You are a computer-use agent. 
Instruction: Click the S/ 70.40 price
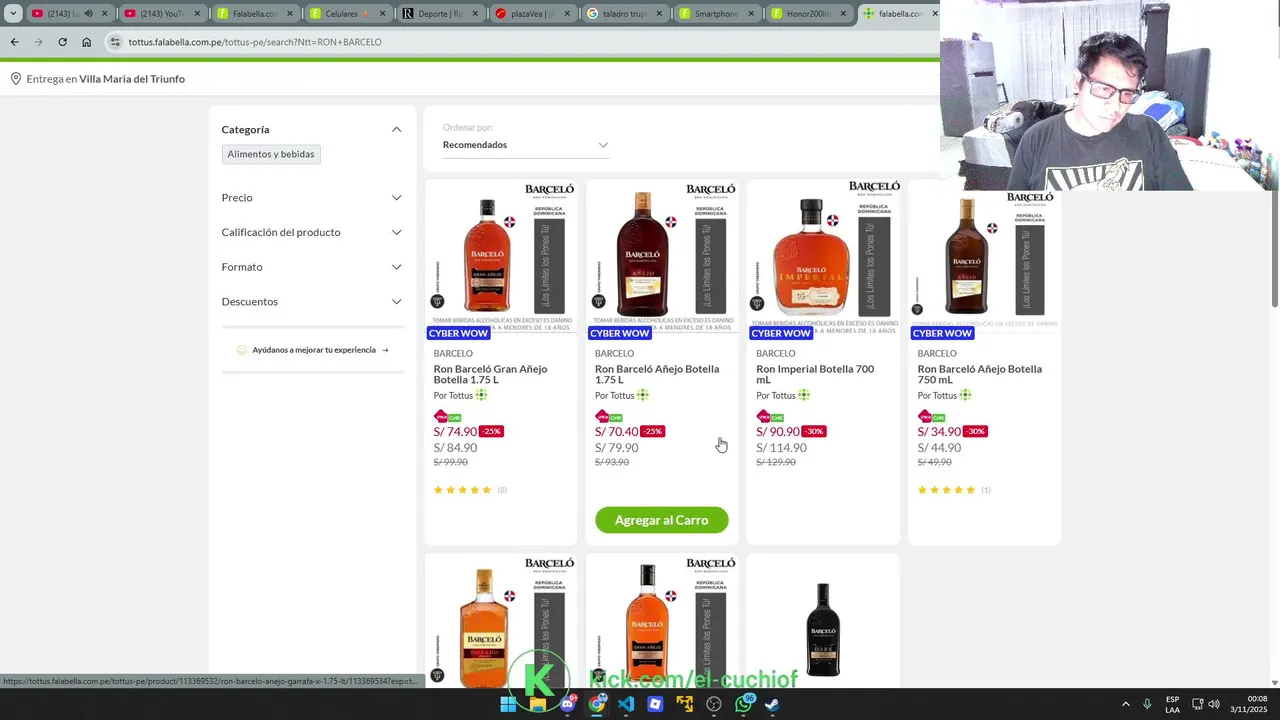[616, 431]
